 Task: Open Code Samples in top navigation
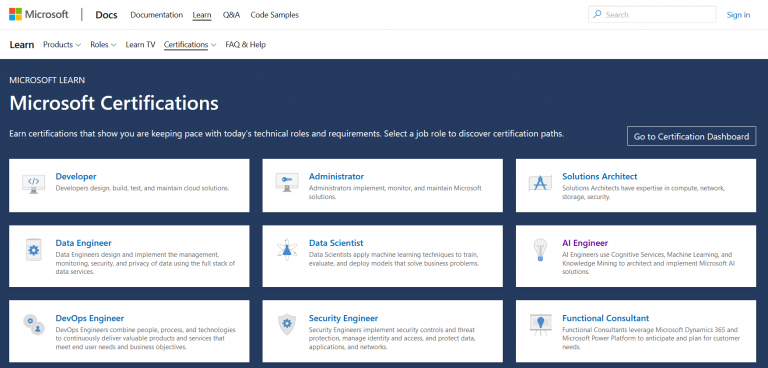click(x=274, y=15)
